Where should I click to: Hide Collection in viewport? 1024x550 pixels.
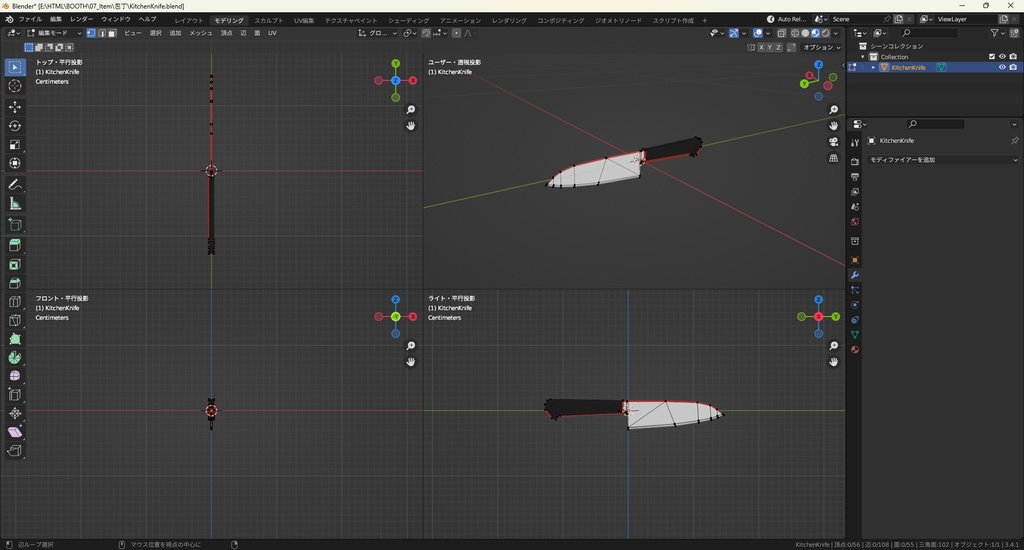[1002, 57]
